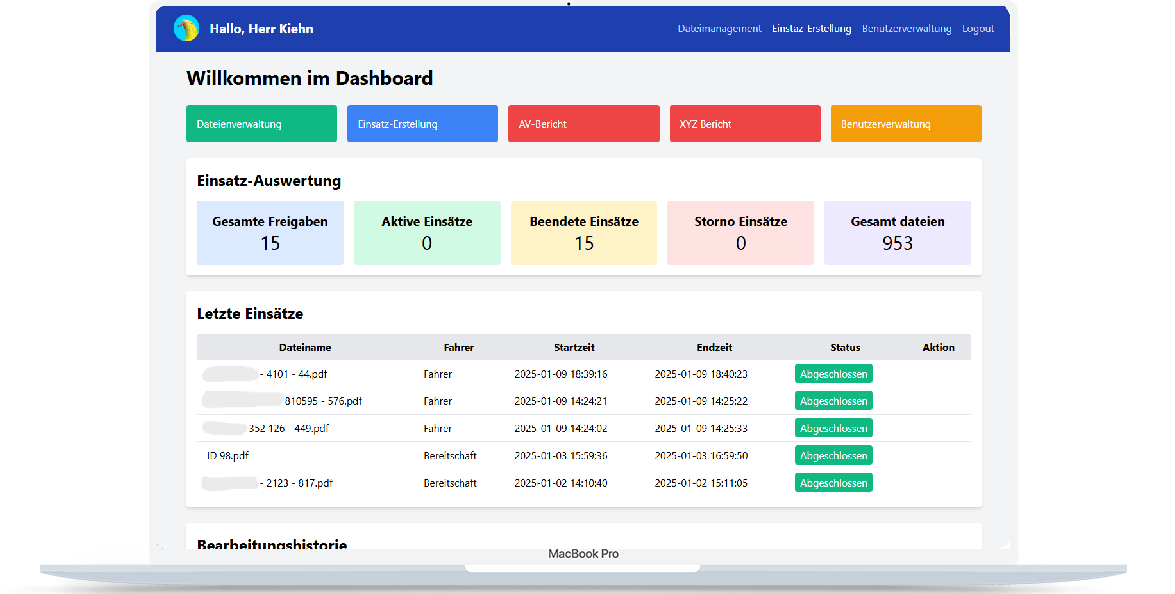Click the Letzte Einsätze heading

pyautogui.click(x=250, y=314)
